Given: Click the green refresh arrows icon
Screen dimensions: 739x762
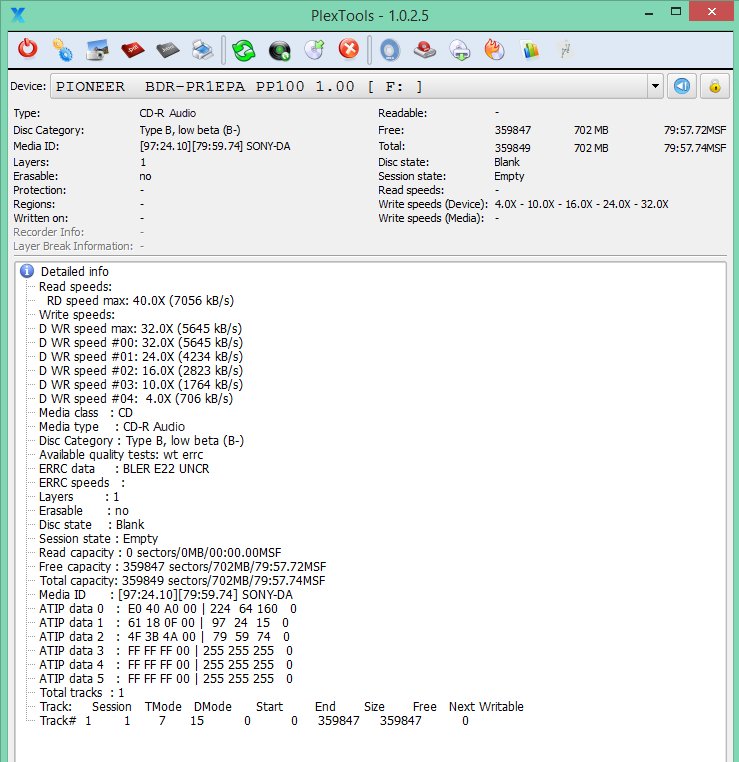Looking at the screenshot, I should pyautogui.click(x=244, y=48).
